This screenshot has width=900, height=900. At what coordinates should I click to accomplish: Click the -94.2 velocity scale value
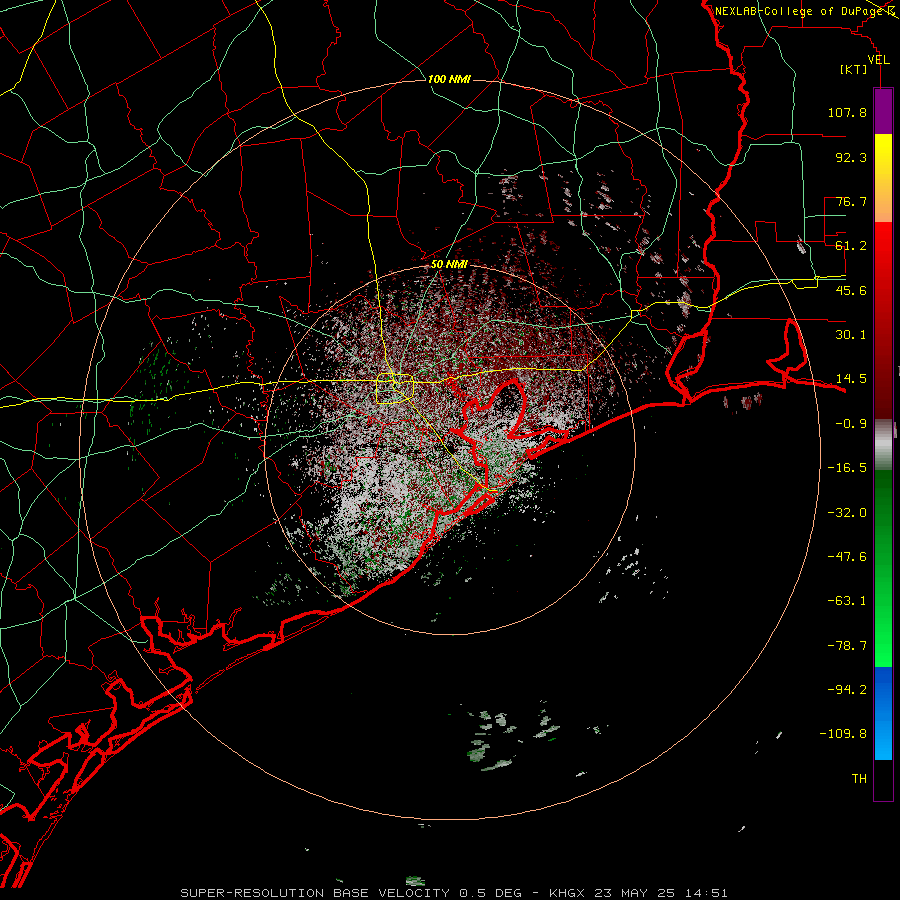[x=847, y=690]
